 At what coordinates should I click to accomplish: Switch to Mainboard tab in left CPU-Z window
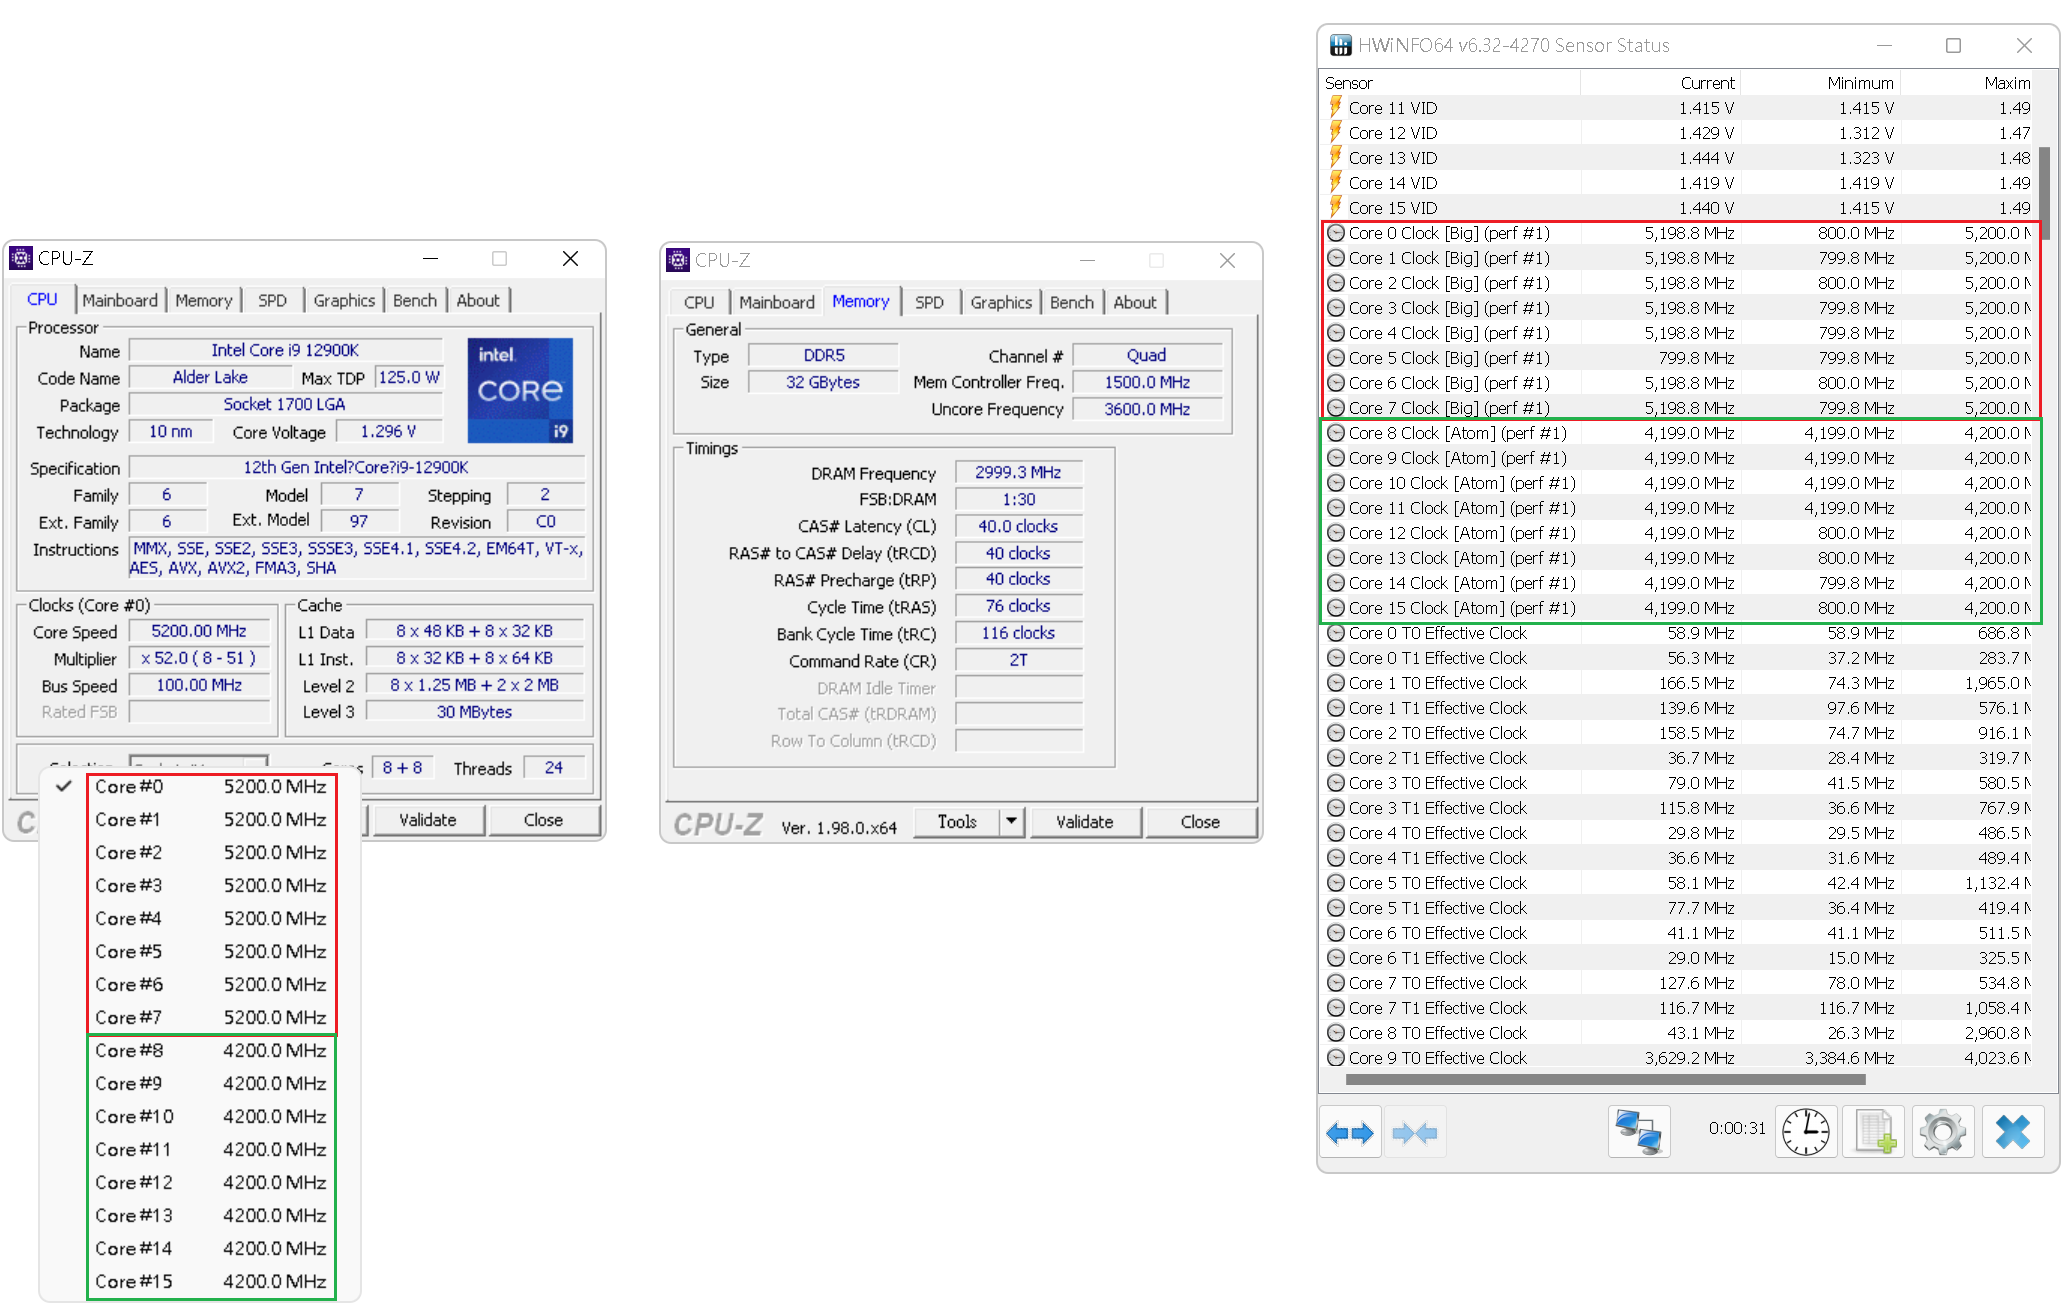coord(120,300)
